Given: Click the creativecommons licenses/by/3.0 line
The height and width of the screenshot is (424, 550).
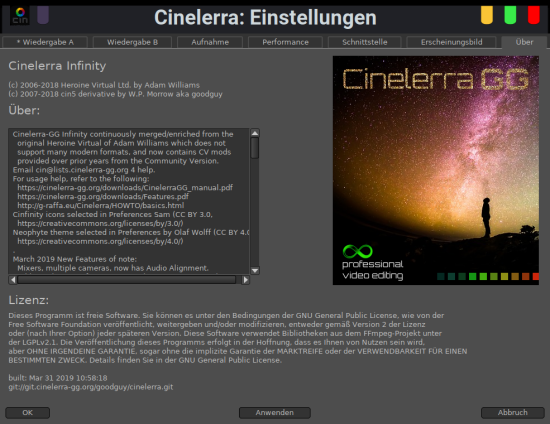Looking at the screenshot, I should click(x=100, y=223).
